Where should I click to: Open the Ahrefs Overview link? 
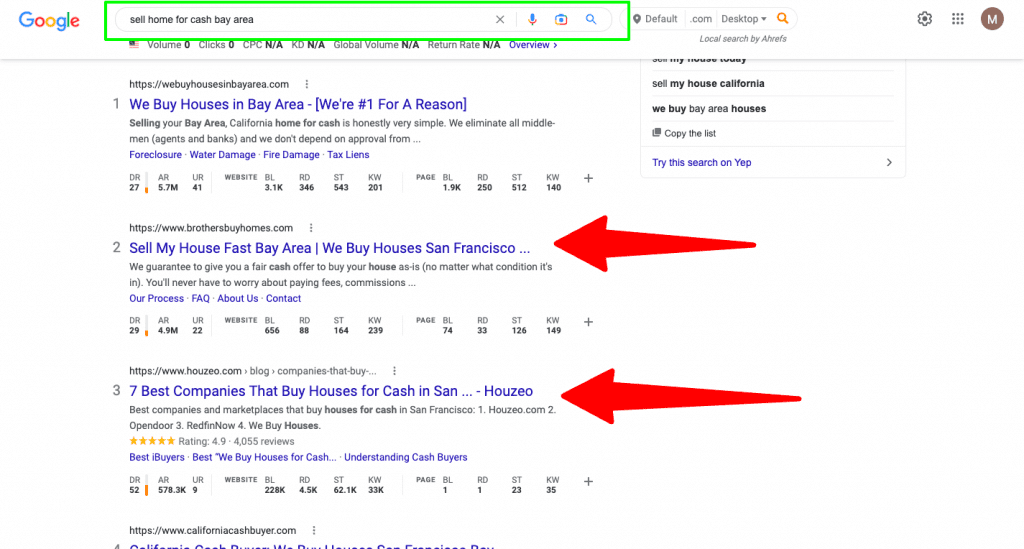533,45
